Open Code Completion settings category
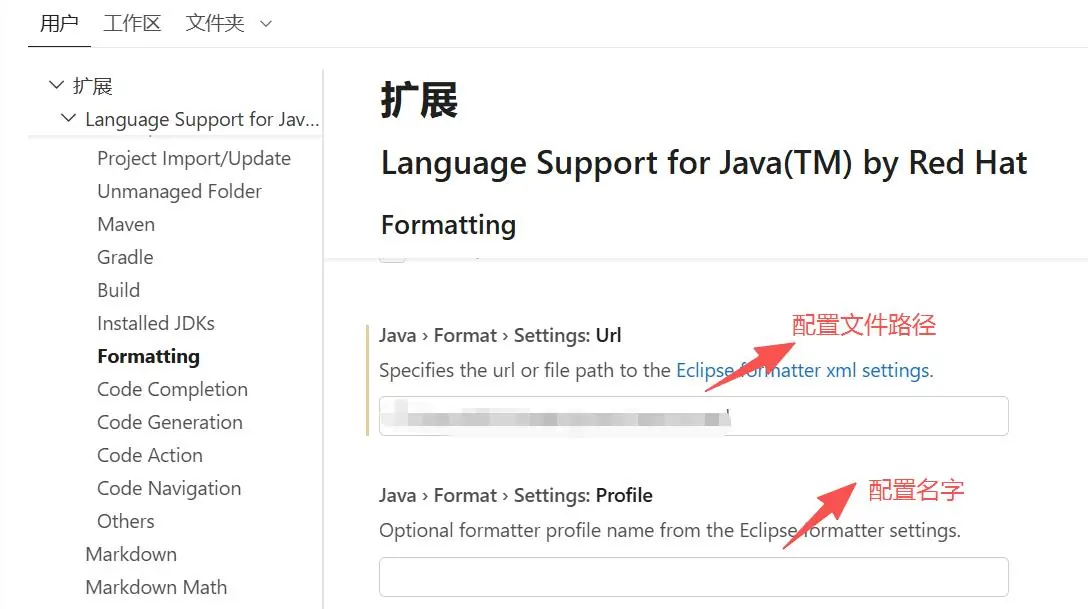Viewport: 1088px width, 609px height. click(172, 389)
